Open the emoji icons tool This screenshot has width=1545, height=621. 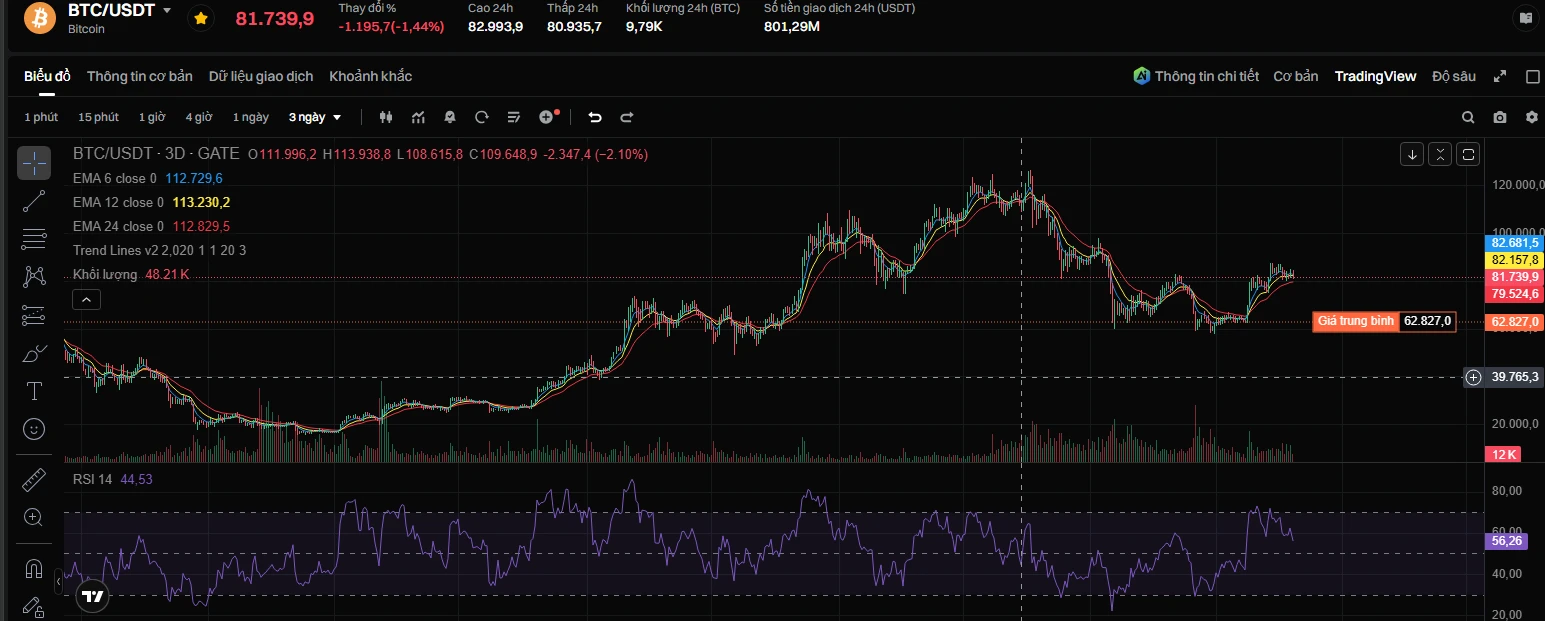[x=34, y=429]
